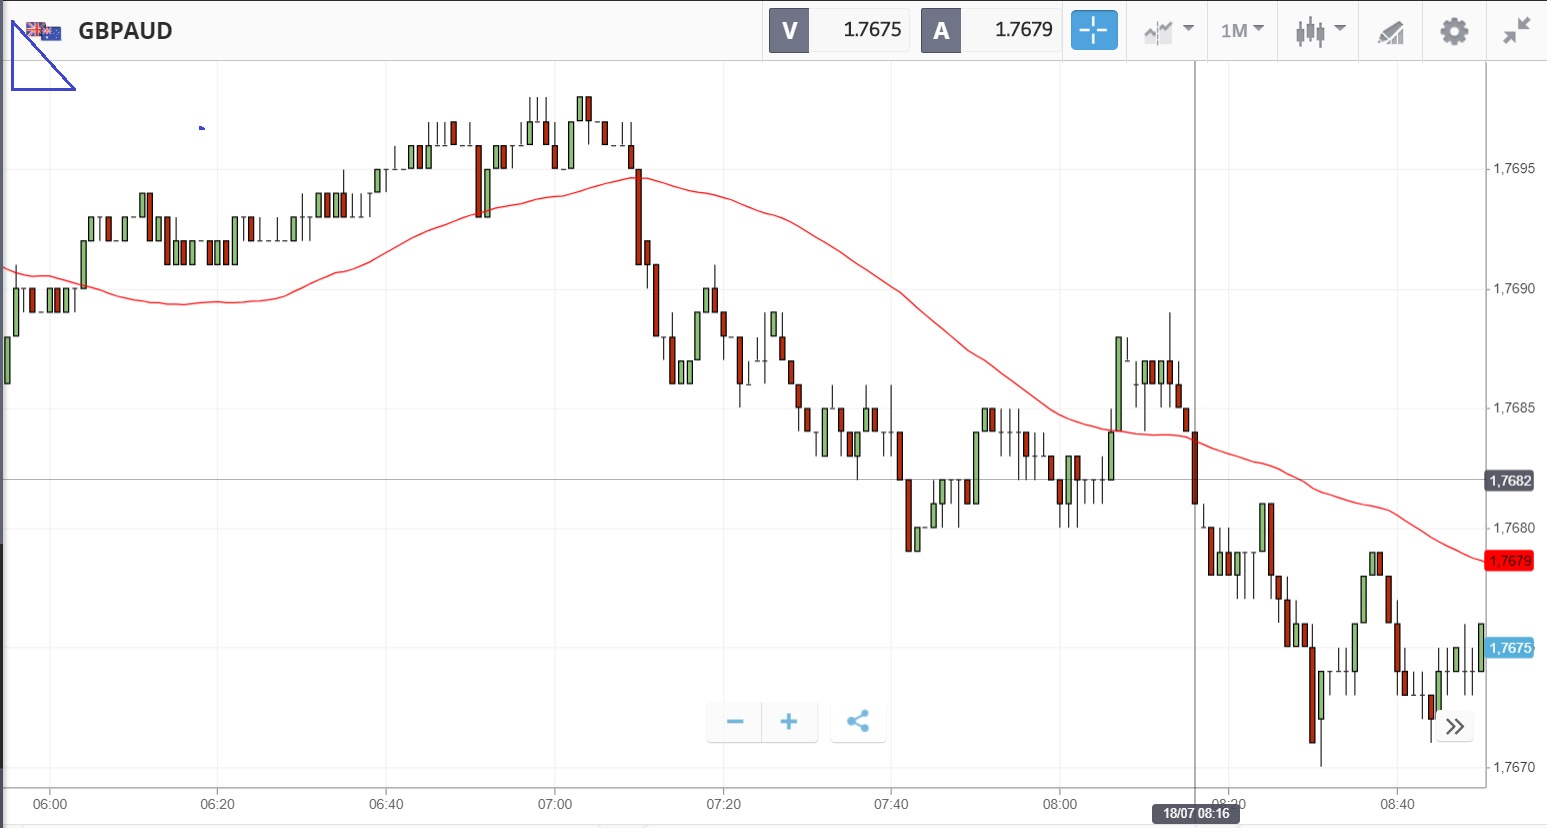Click the collapse chart arrows icon

1516,31
